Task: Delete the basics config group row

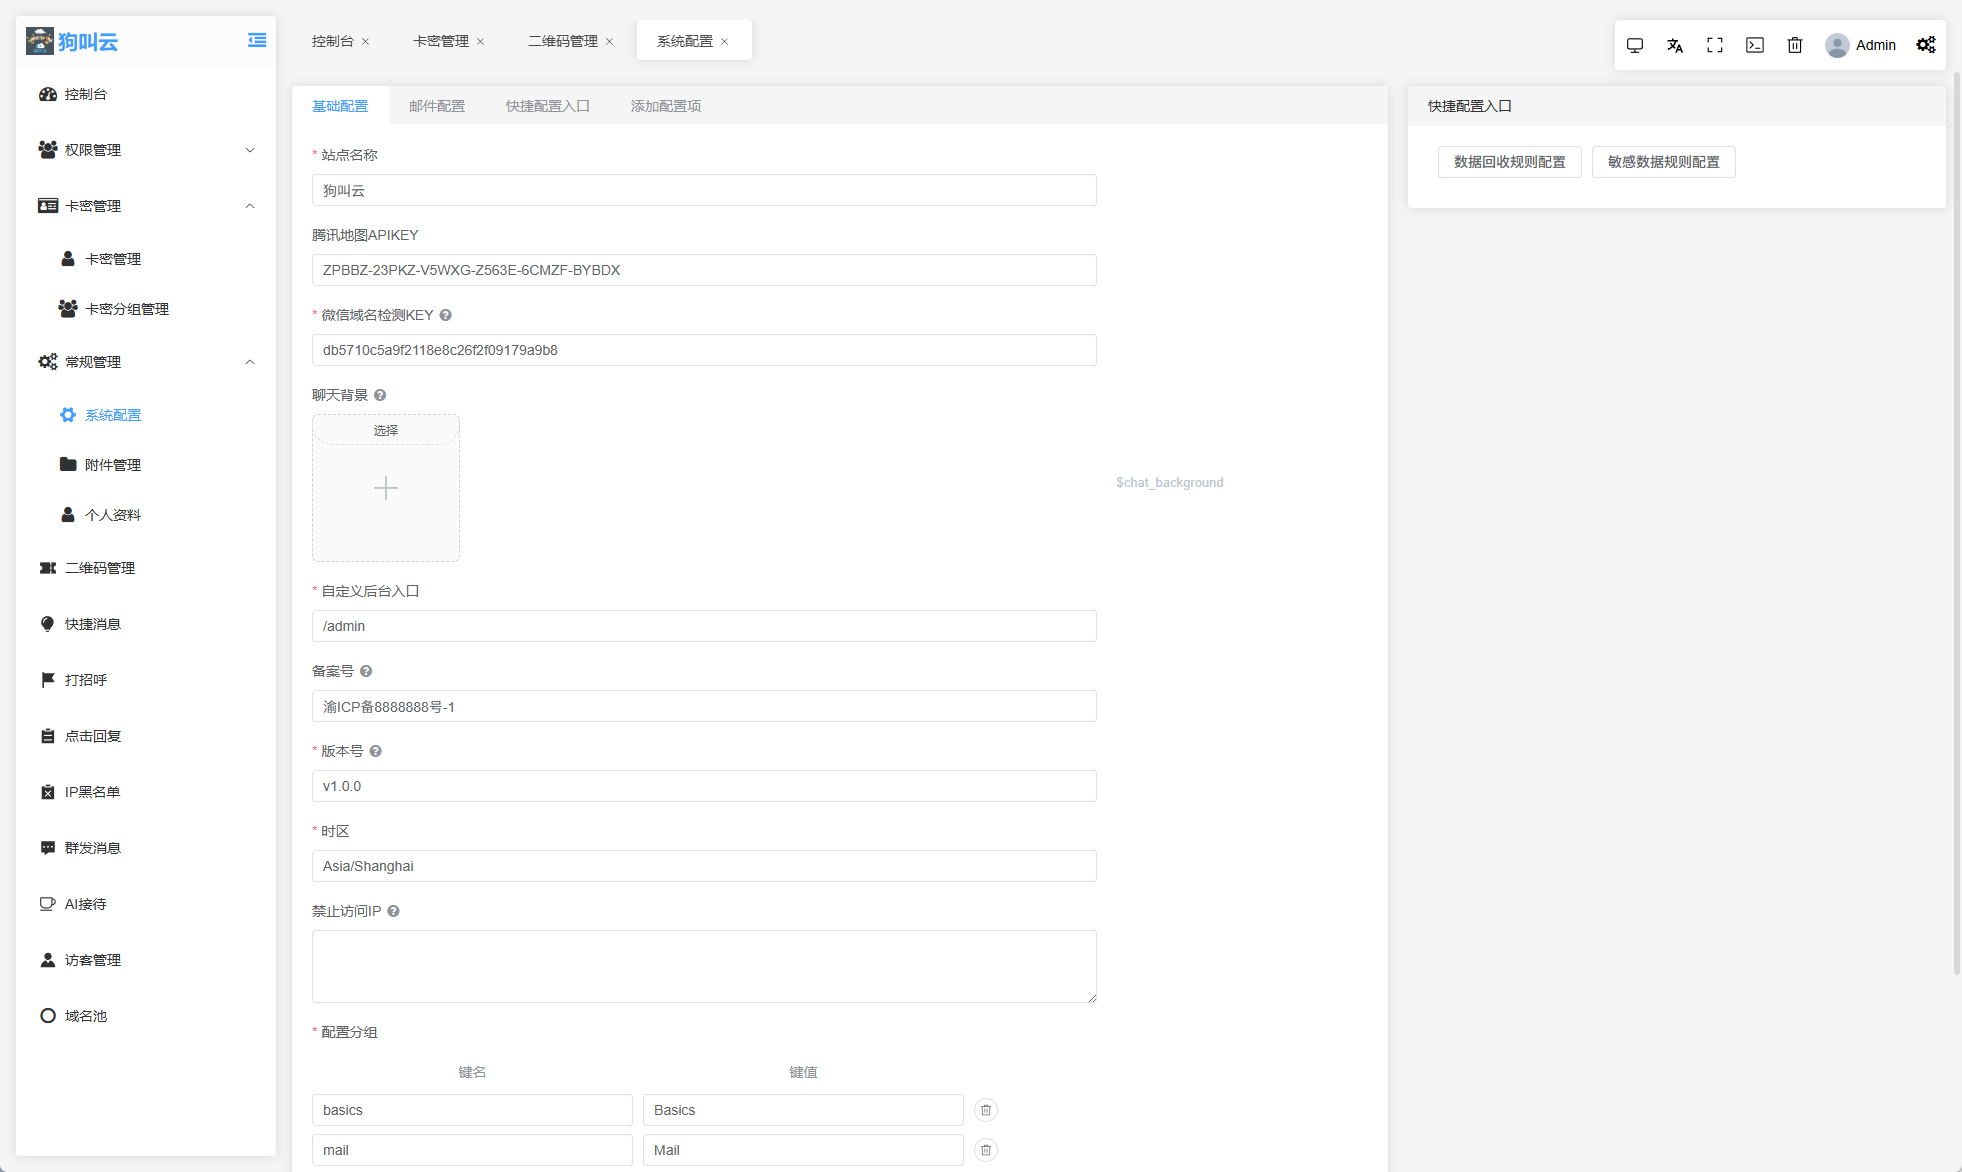Action: [x=986, y=1110]
